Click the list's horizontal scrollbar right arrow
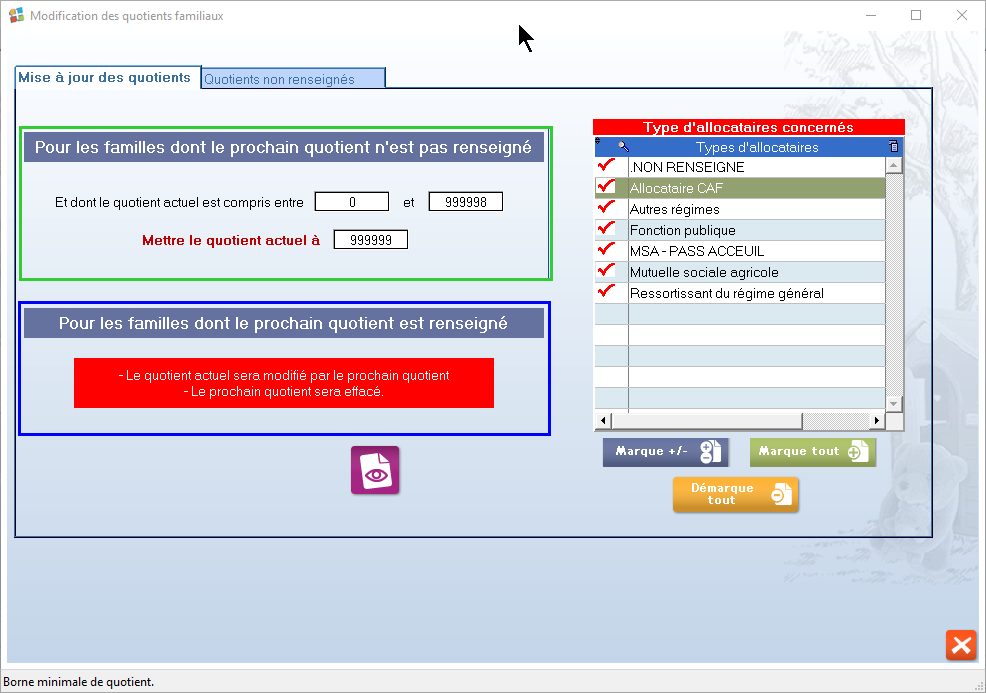This screenshot has width=986, height=693. tap(877, 420)
